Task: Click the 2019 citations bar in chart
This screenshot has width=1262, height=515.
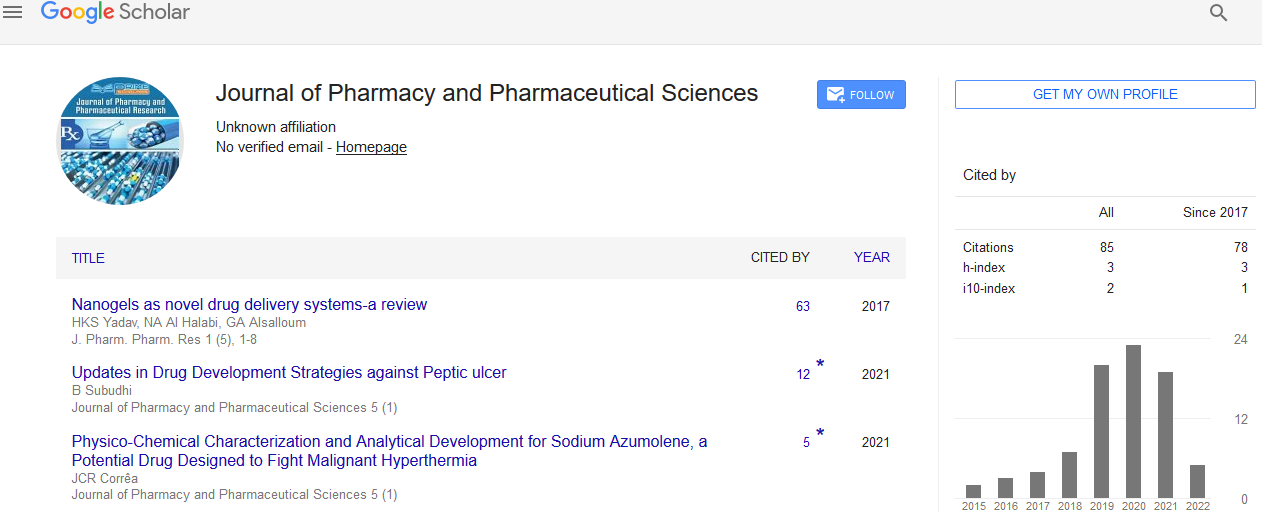Action: pyautogui.click(x=1101, y=431)
